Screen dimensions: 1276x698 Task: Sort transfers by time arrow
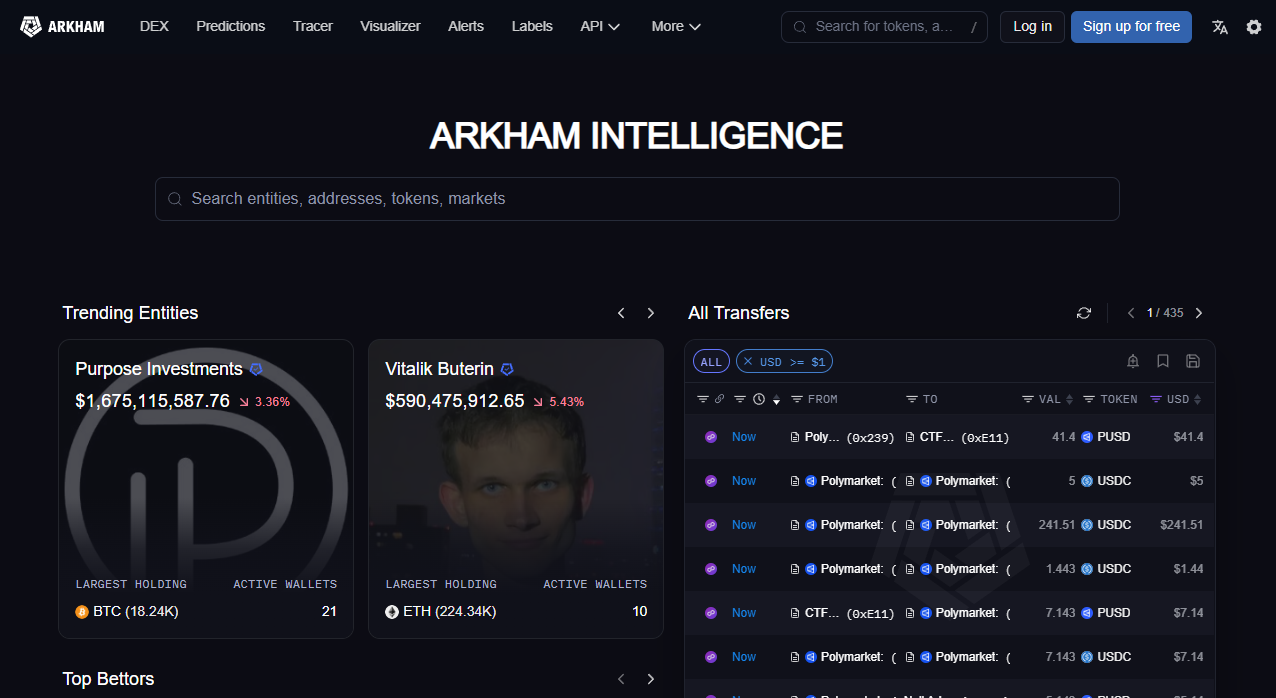(776, 400)
